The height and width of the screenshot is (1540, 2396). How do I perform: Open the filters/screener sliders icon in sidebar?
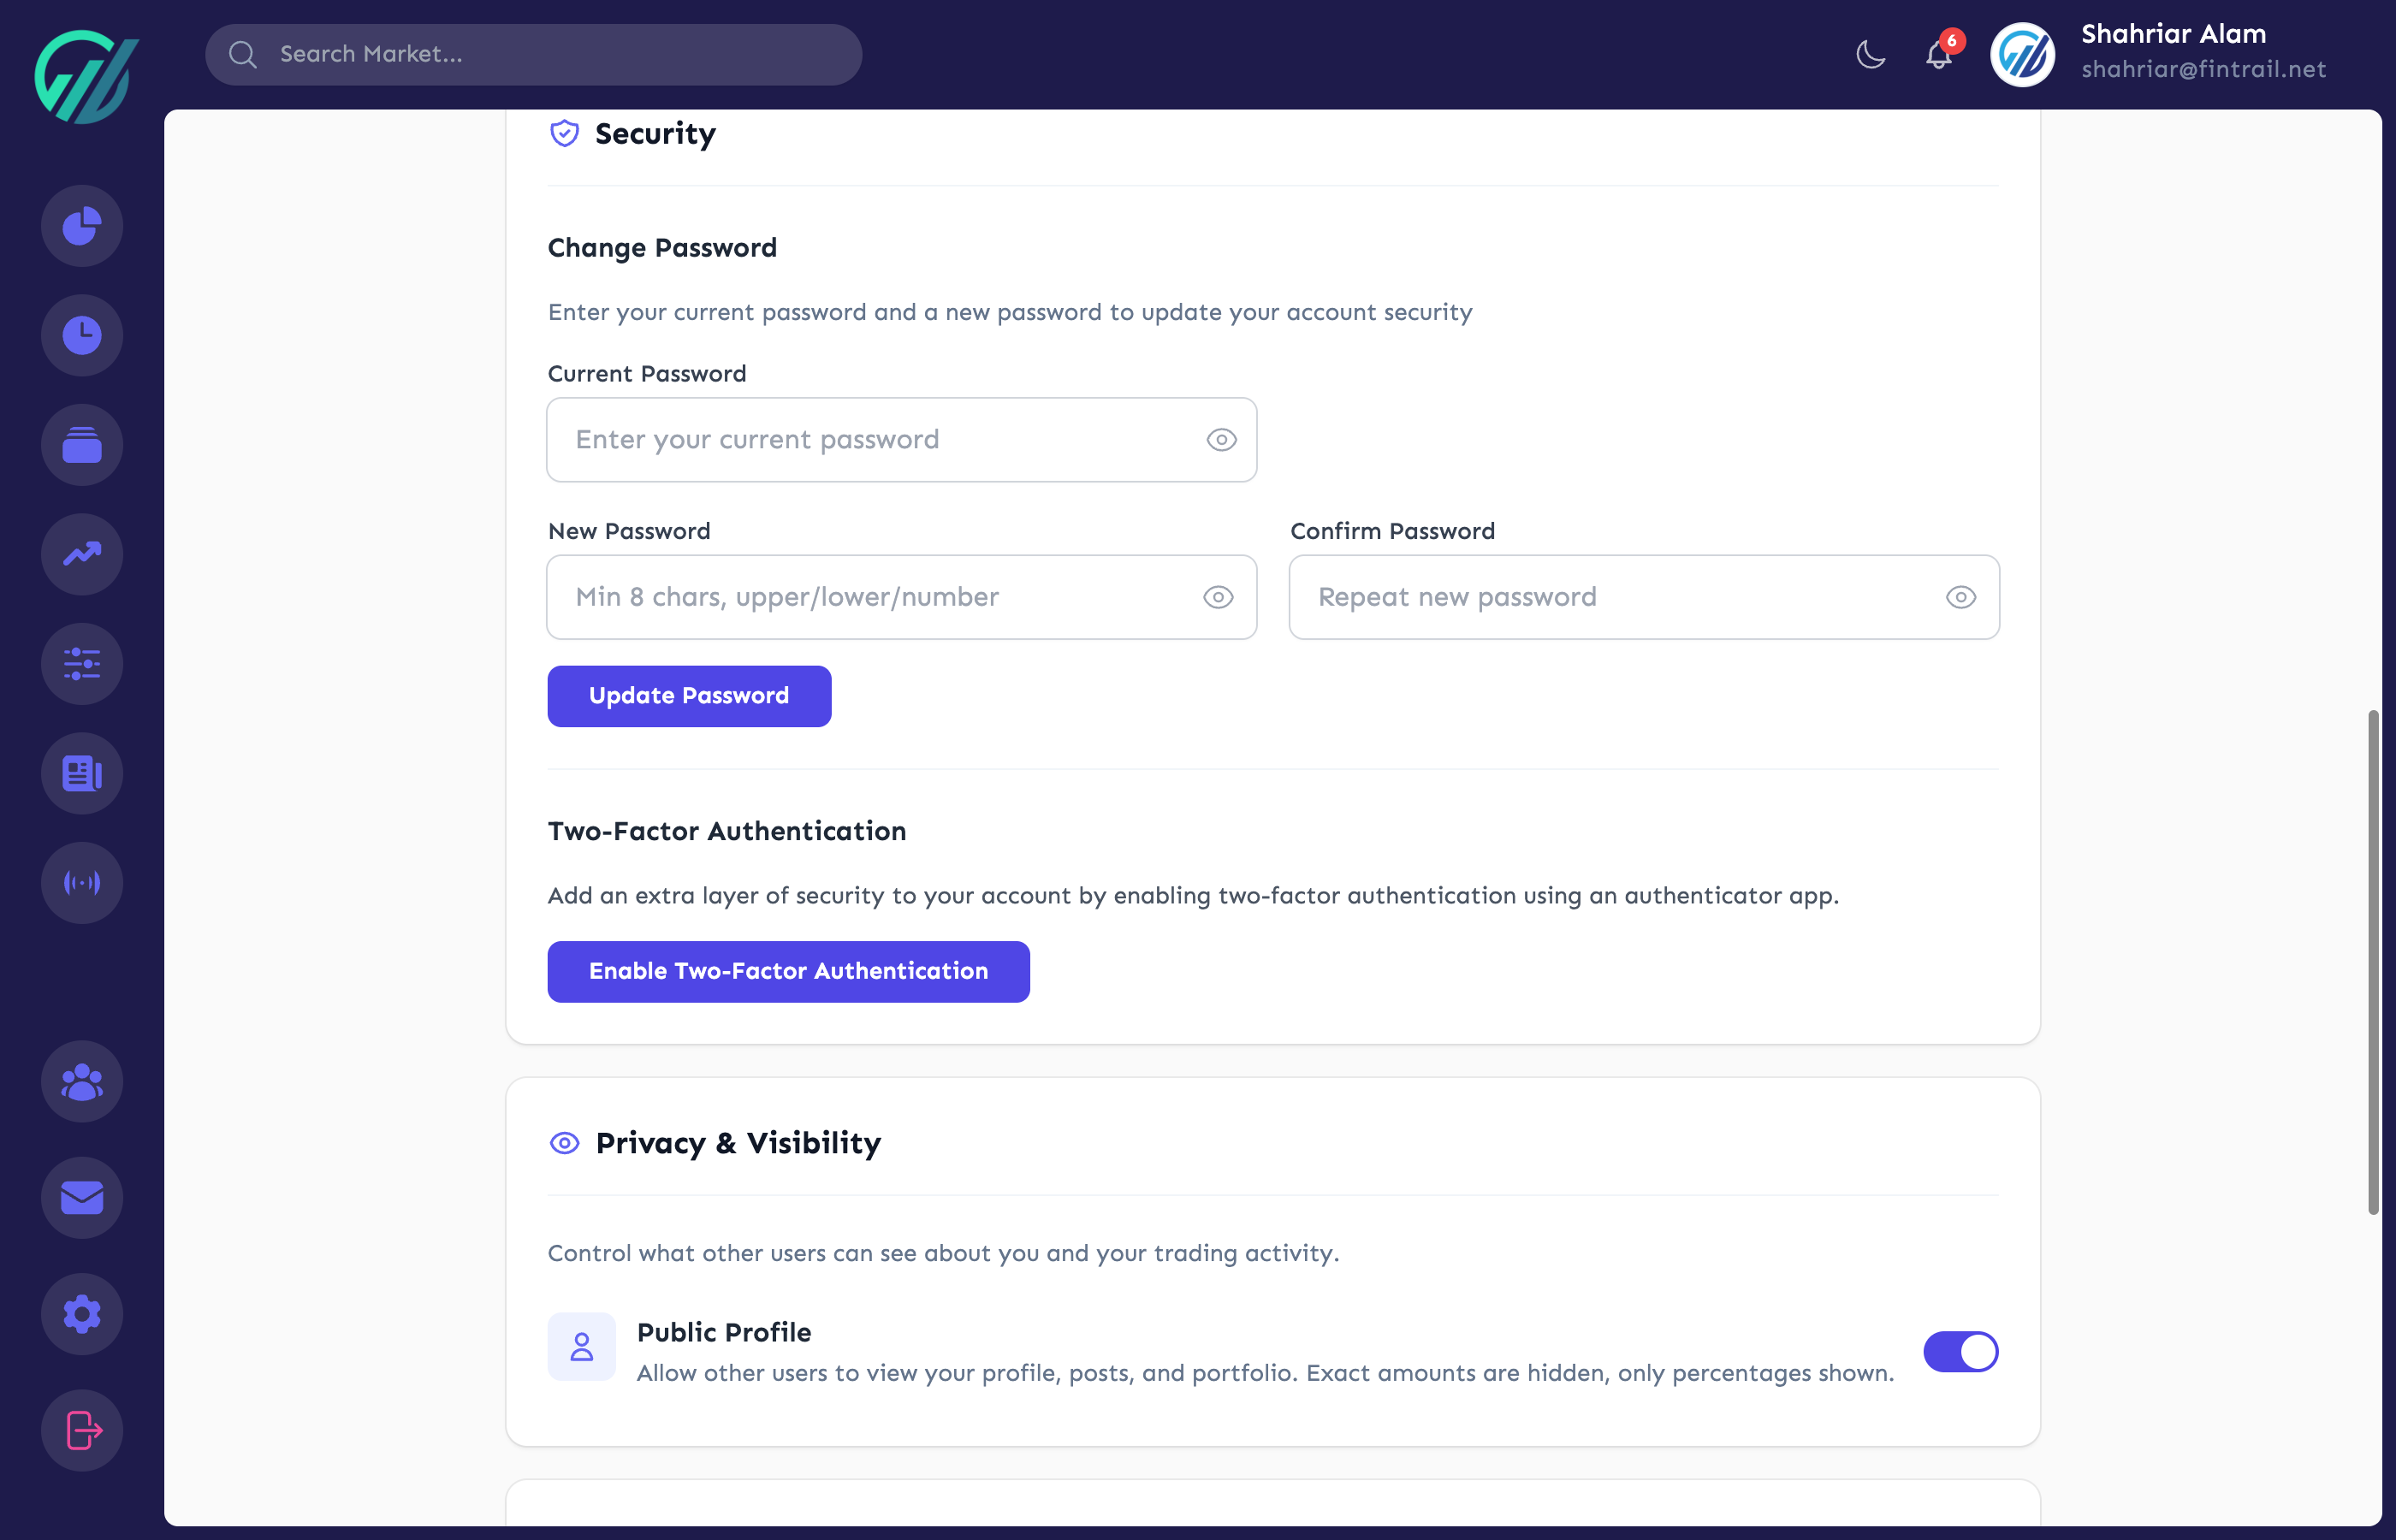pos(81,663)
